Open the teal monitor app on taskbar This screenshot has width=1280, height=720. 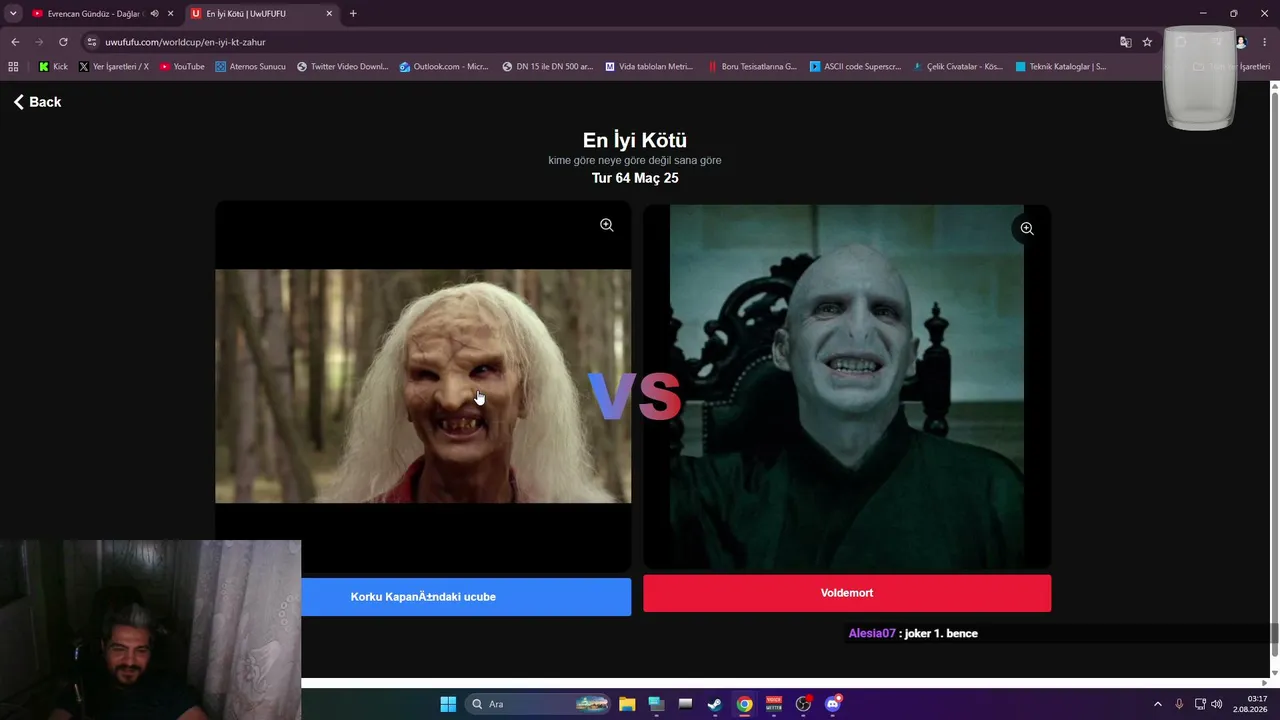click(656, 704)
